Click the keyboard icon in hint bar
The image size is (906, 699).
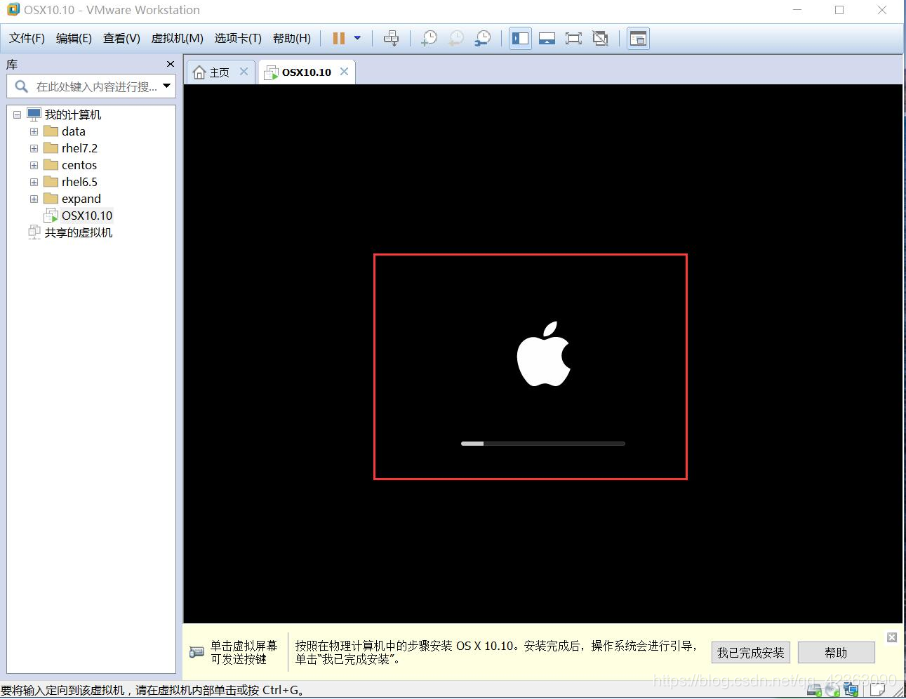[196, 652]
